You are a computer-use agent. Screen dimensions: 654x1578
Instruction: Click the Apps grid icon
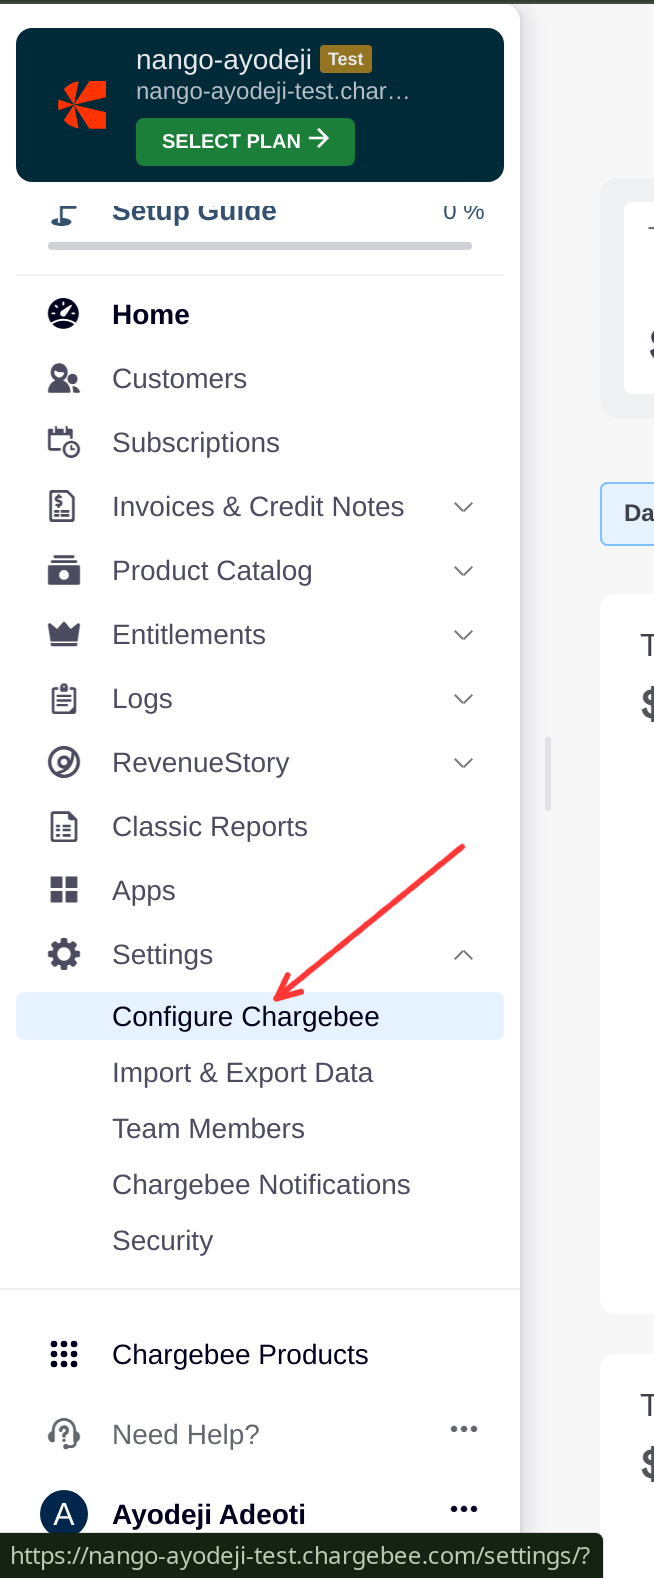[x=64, y=890]
